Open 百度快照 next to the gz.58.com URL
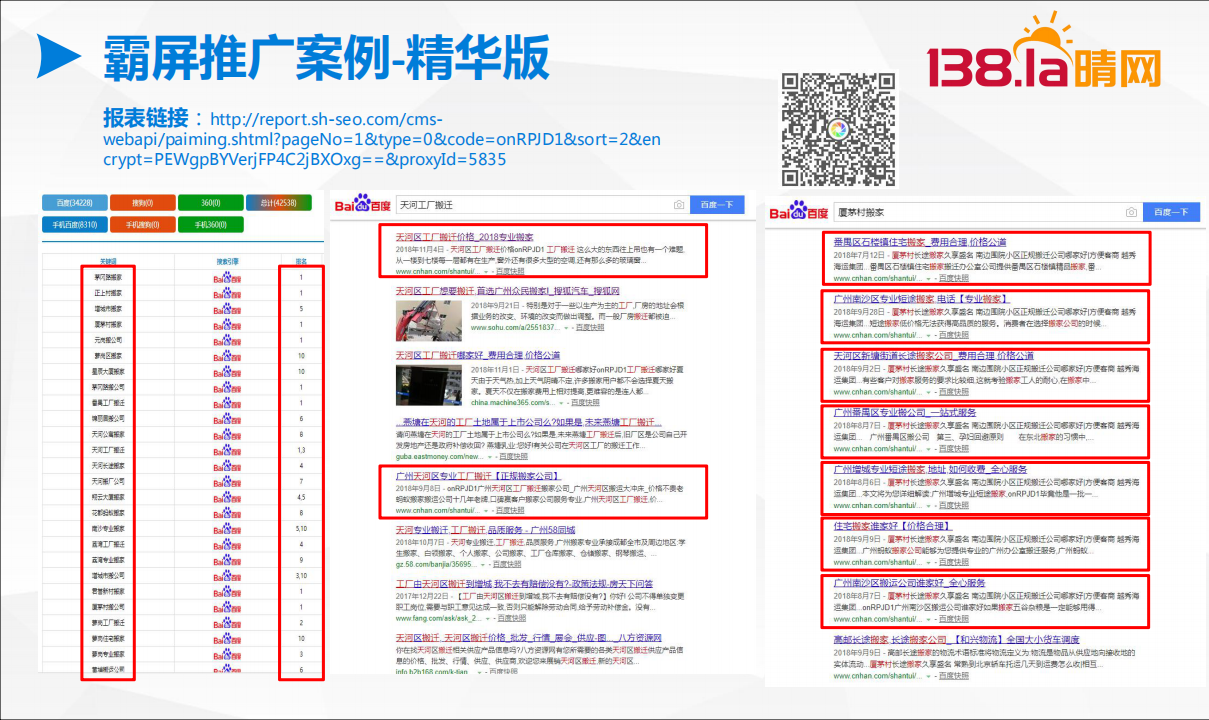The height and width of the screenshot is (720, 1209). (508, 564)
